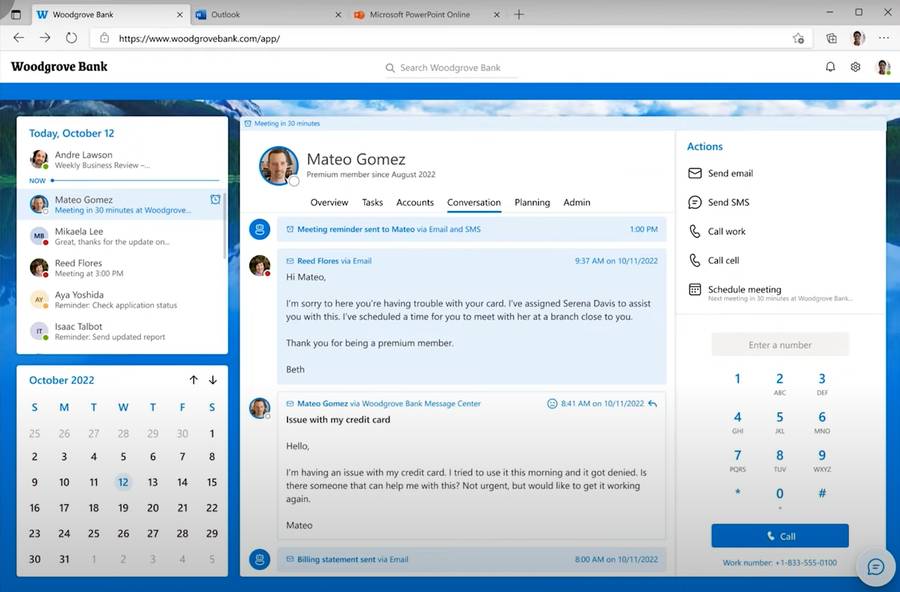Select Reed Flores Meeting at 3:00 PM entry
Screen dimensions: 900x592
[121, 268]
